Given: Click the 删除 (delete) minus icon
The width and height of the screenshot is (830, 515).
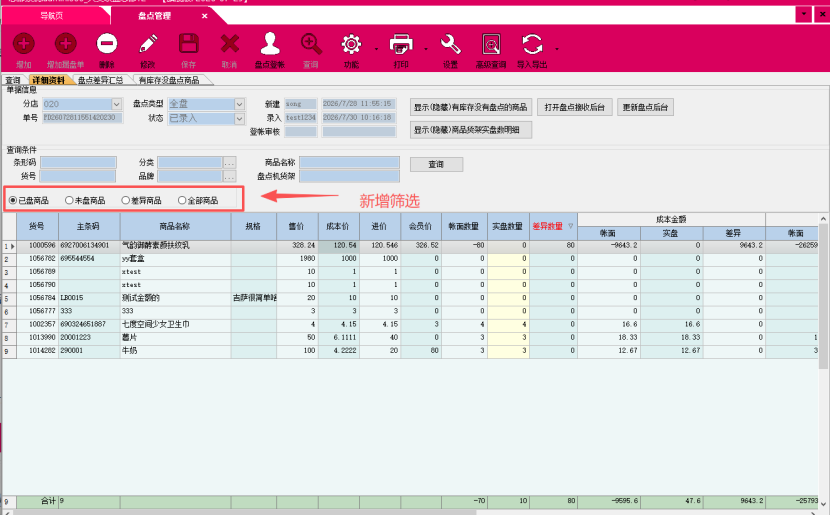Looking at the screenshot, I should point(106,44).
